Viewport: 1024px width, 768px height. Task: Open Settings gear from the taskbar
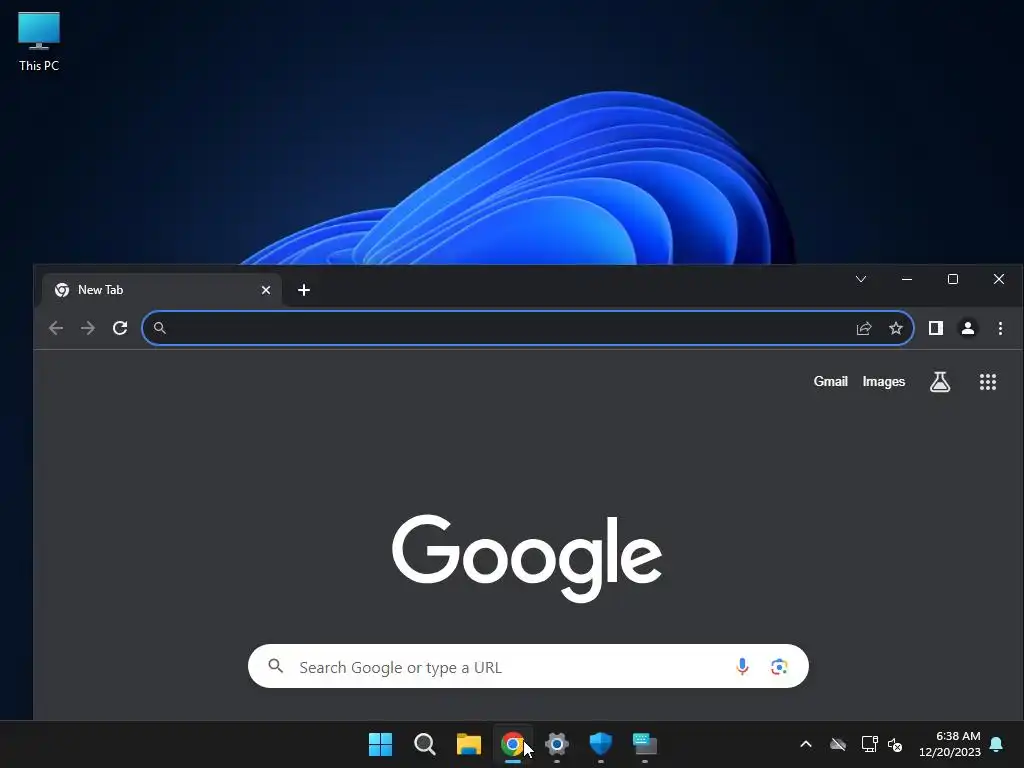(x=556, y=744)
